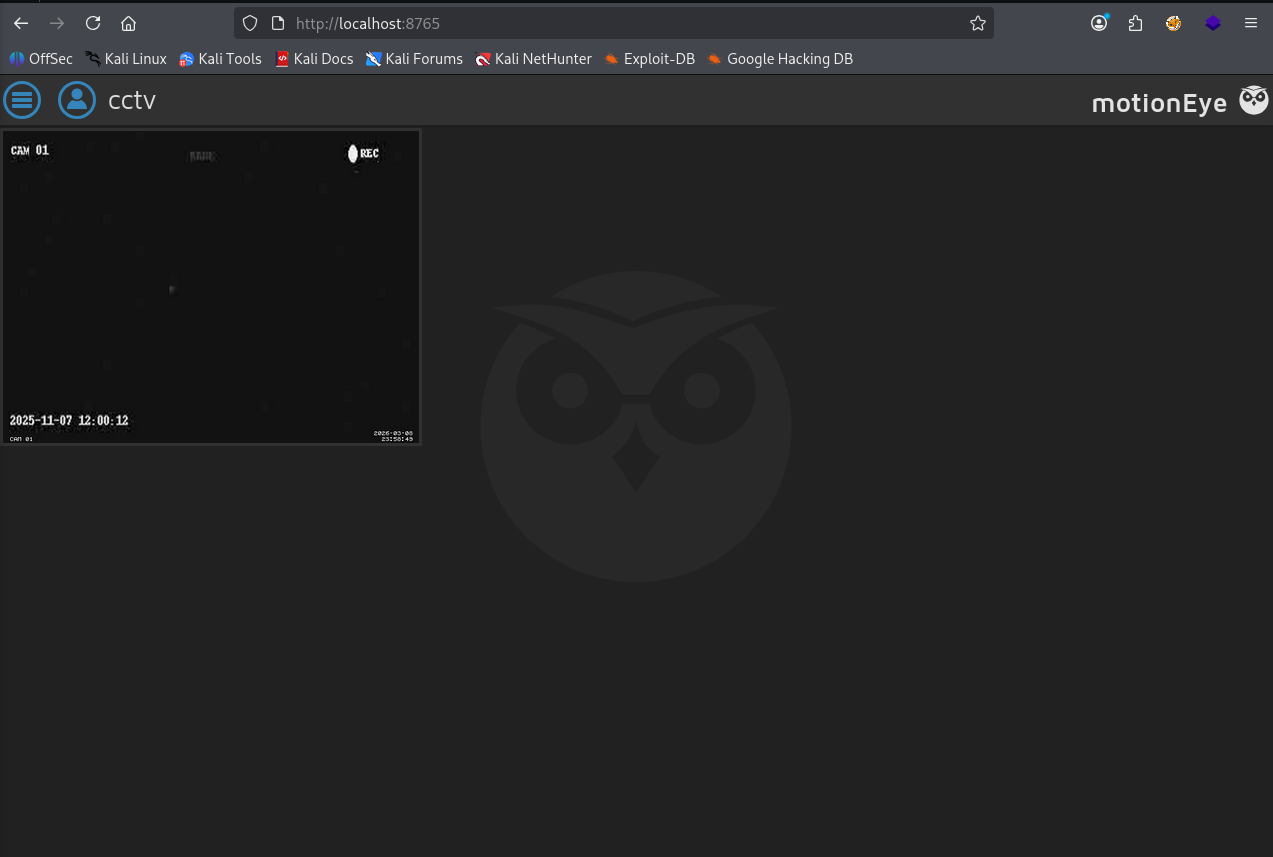Click the localhost:8765 address bar

coord(600,23)
